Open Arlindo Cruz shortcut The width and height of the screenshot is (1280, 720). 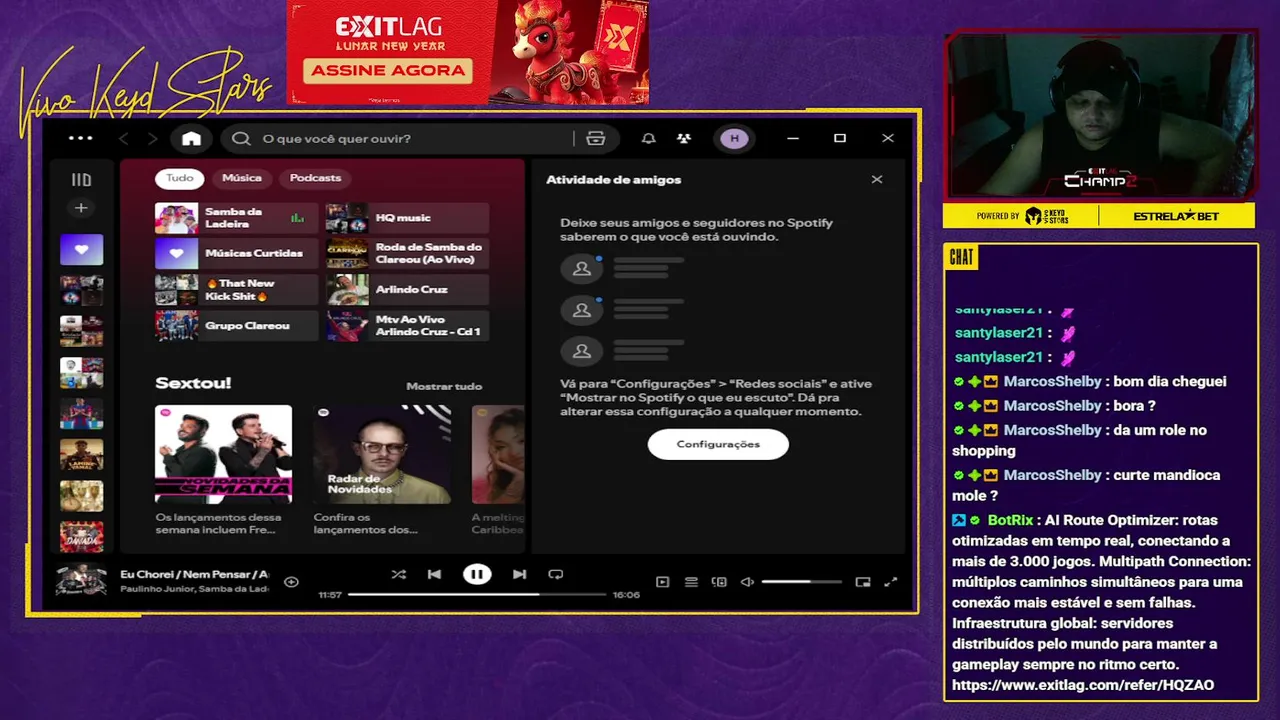pos(407,290)
